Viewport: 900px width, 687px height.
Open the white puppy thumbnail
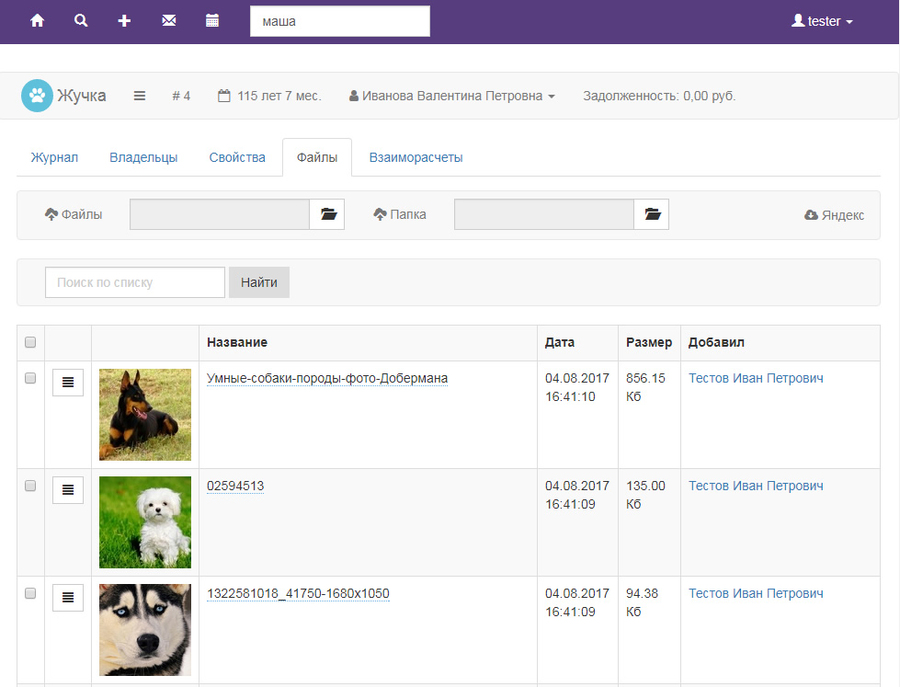145,522
